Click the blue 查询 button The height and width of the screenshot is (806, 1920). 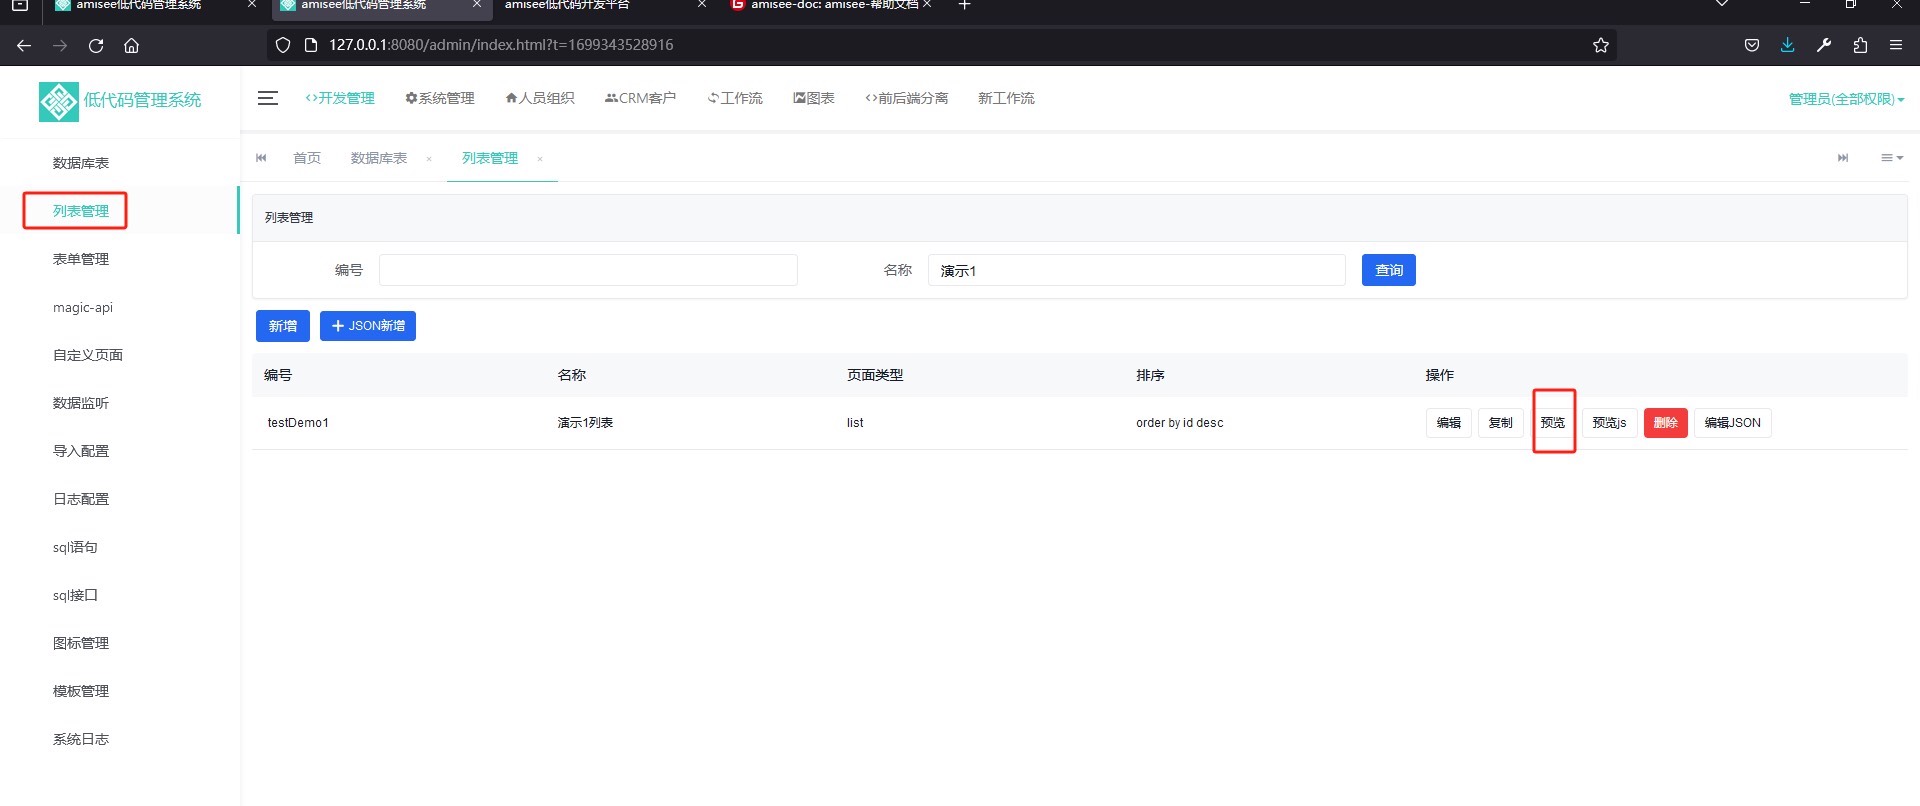tap(1388, 270)
